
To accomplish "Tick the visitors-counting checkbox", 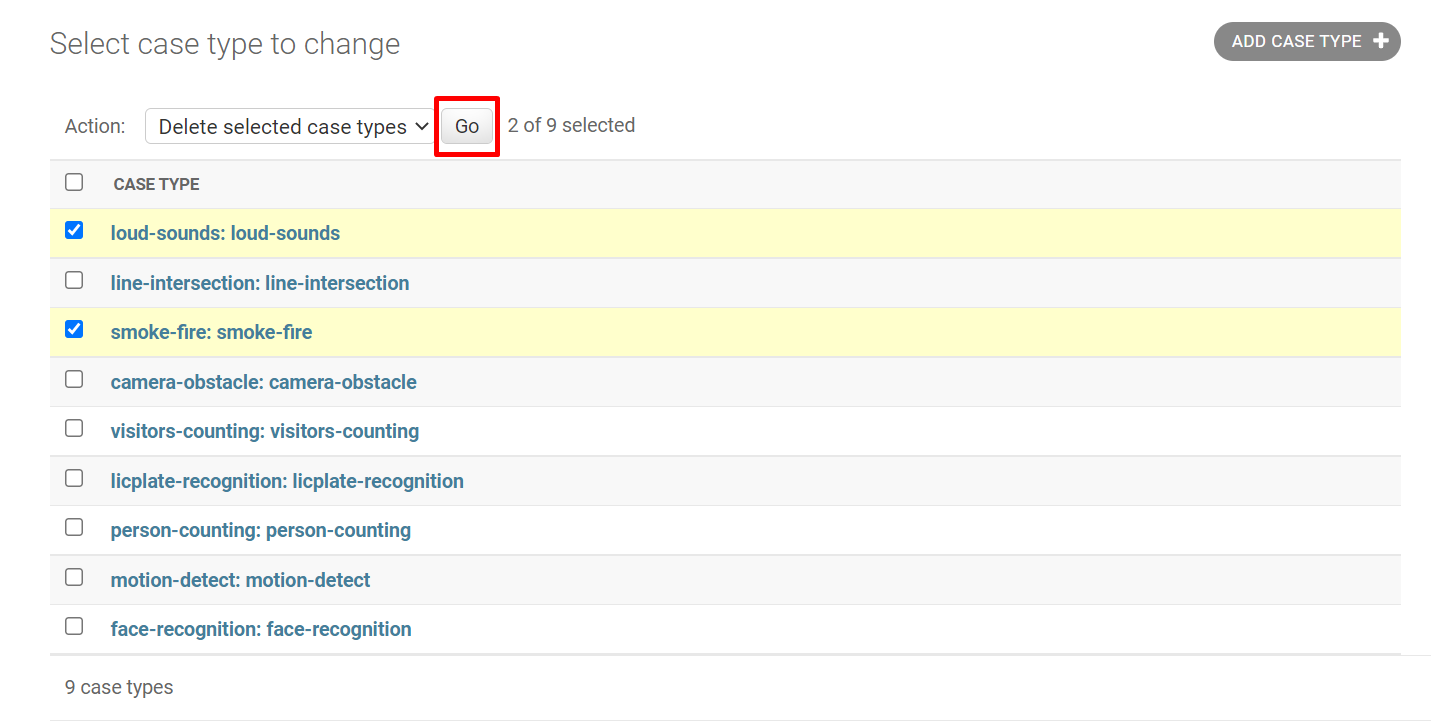I will point(74,429).
